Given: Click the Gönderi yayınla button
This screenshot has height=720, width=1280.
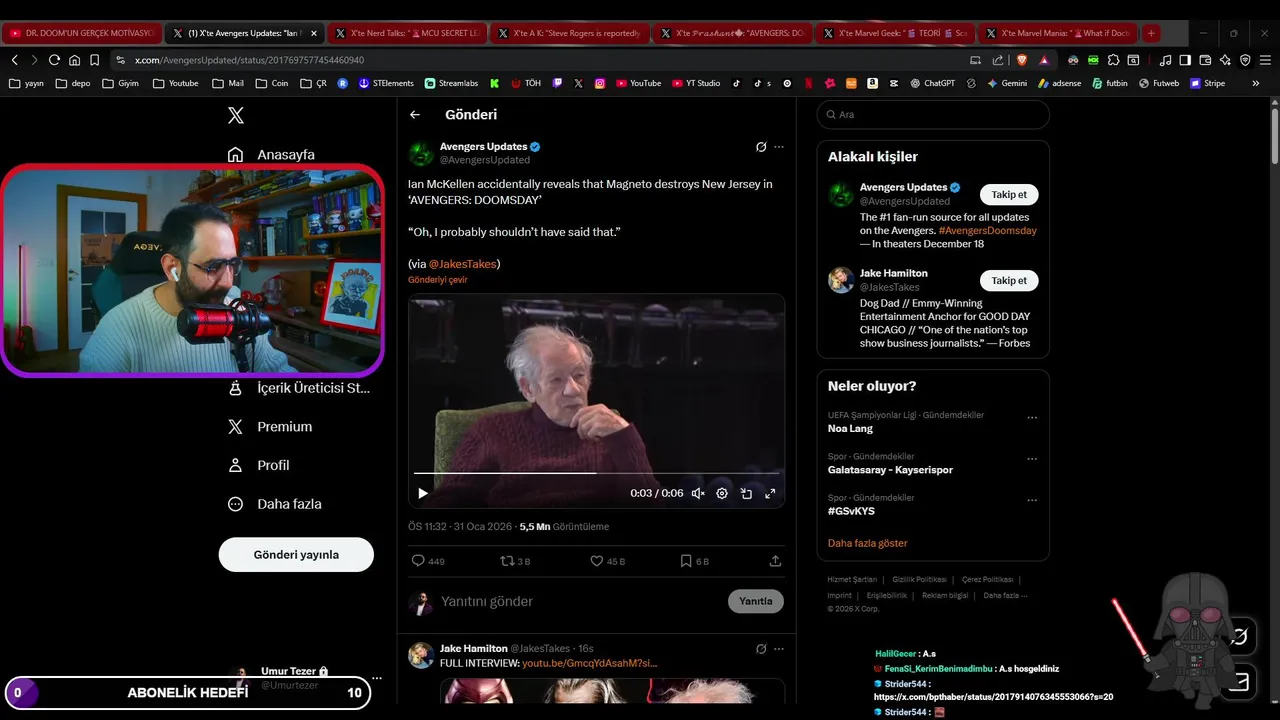Looking at the screenshot, I should (296, 555).
